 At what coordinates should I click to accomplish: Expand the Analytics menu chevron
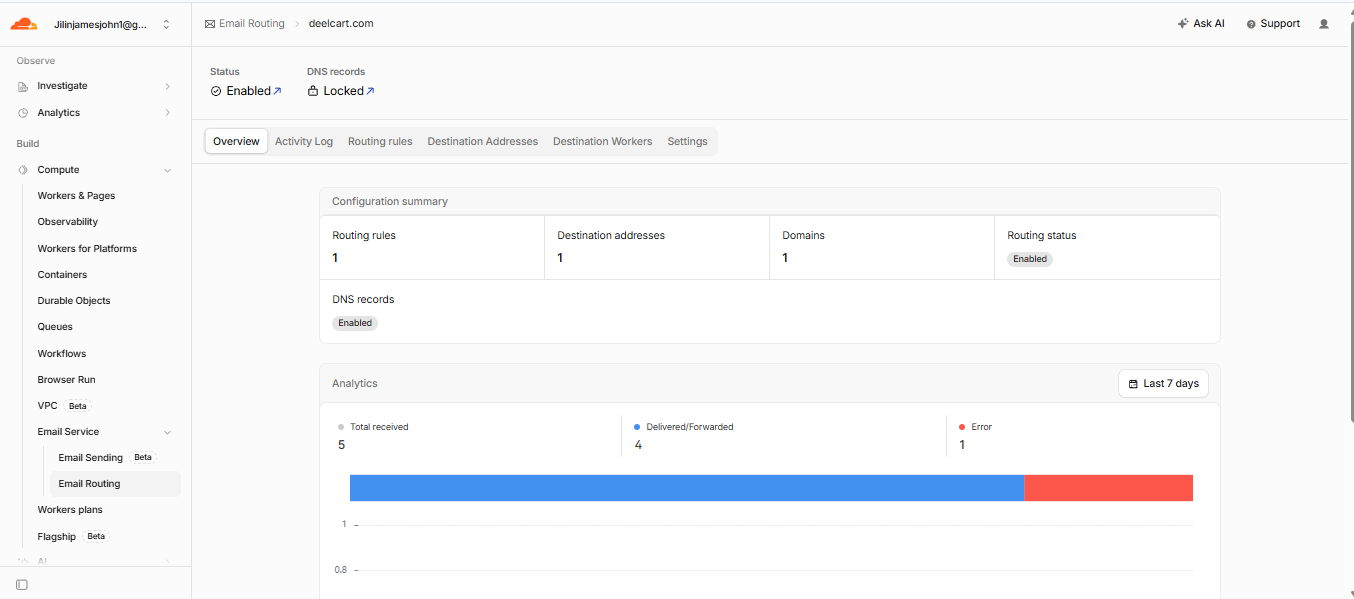pyautogui.click(x=167, y=113)
